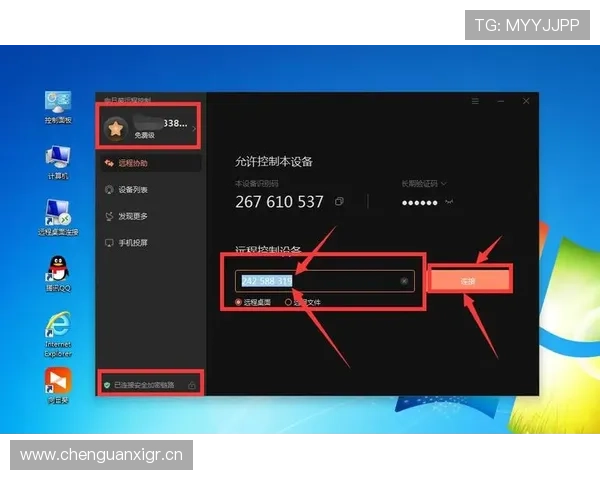Open the 手机投屏 sidebar item

coord(126,243)
